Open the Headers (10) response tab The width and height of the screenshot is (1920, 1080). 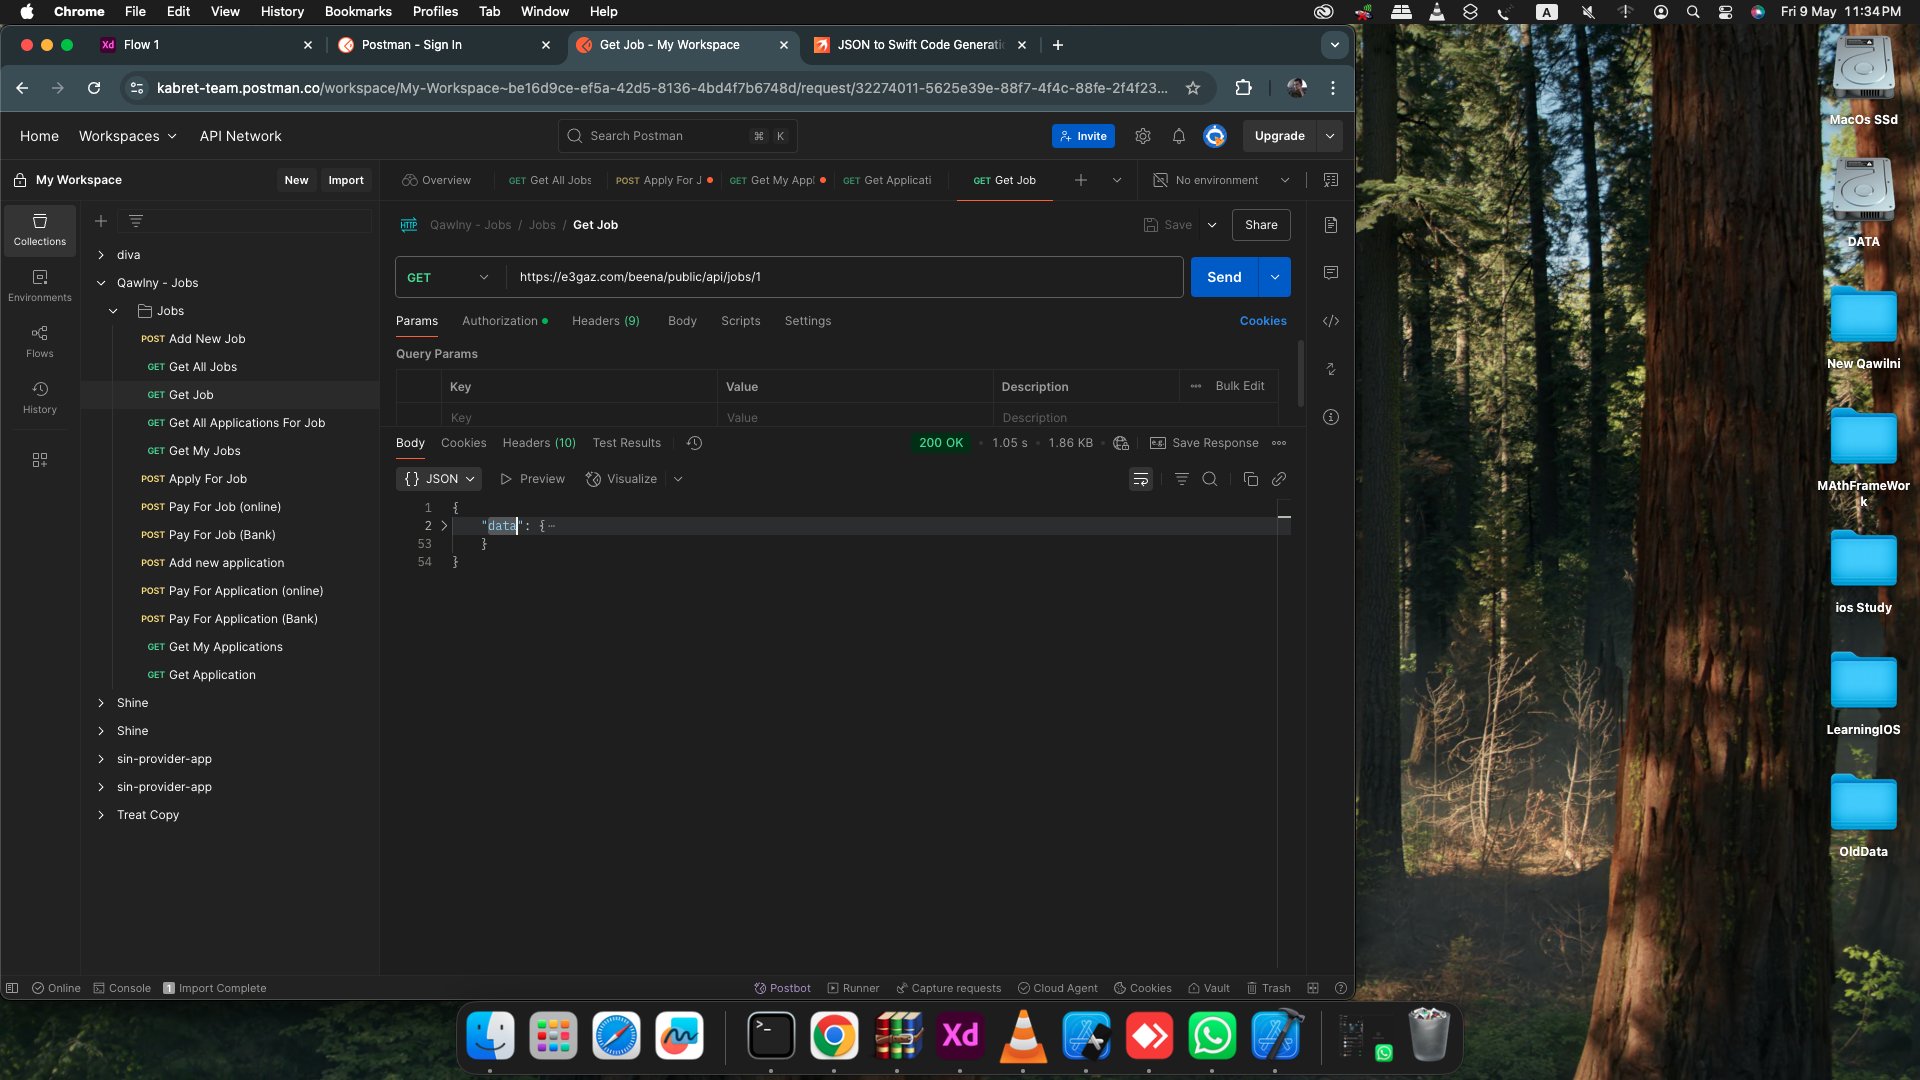point(539,443)
